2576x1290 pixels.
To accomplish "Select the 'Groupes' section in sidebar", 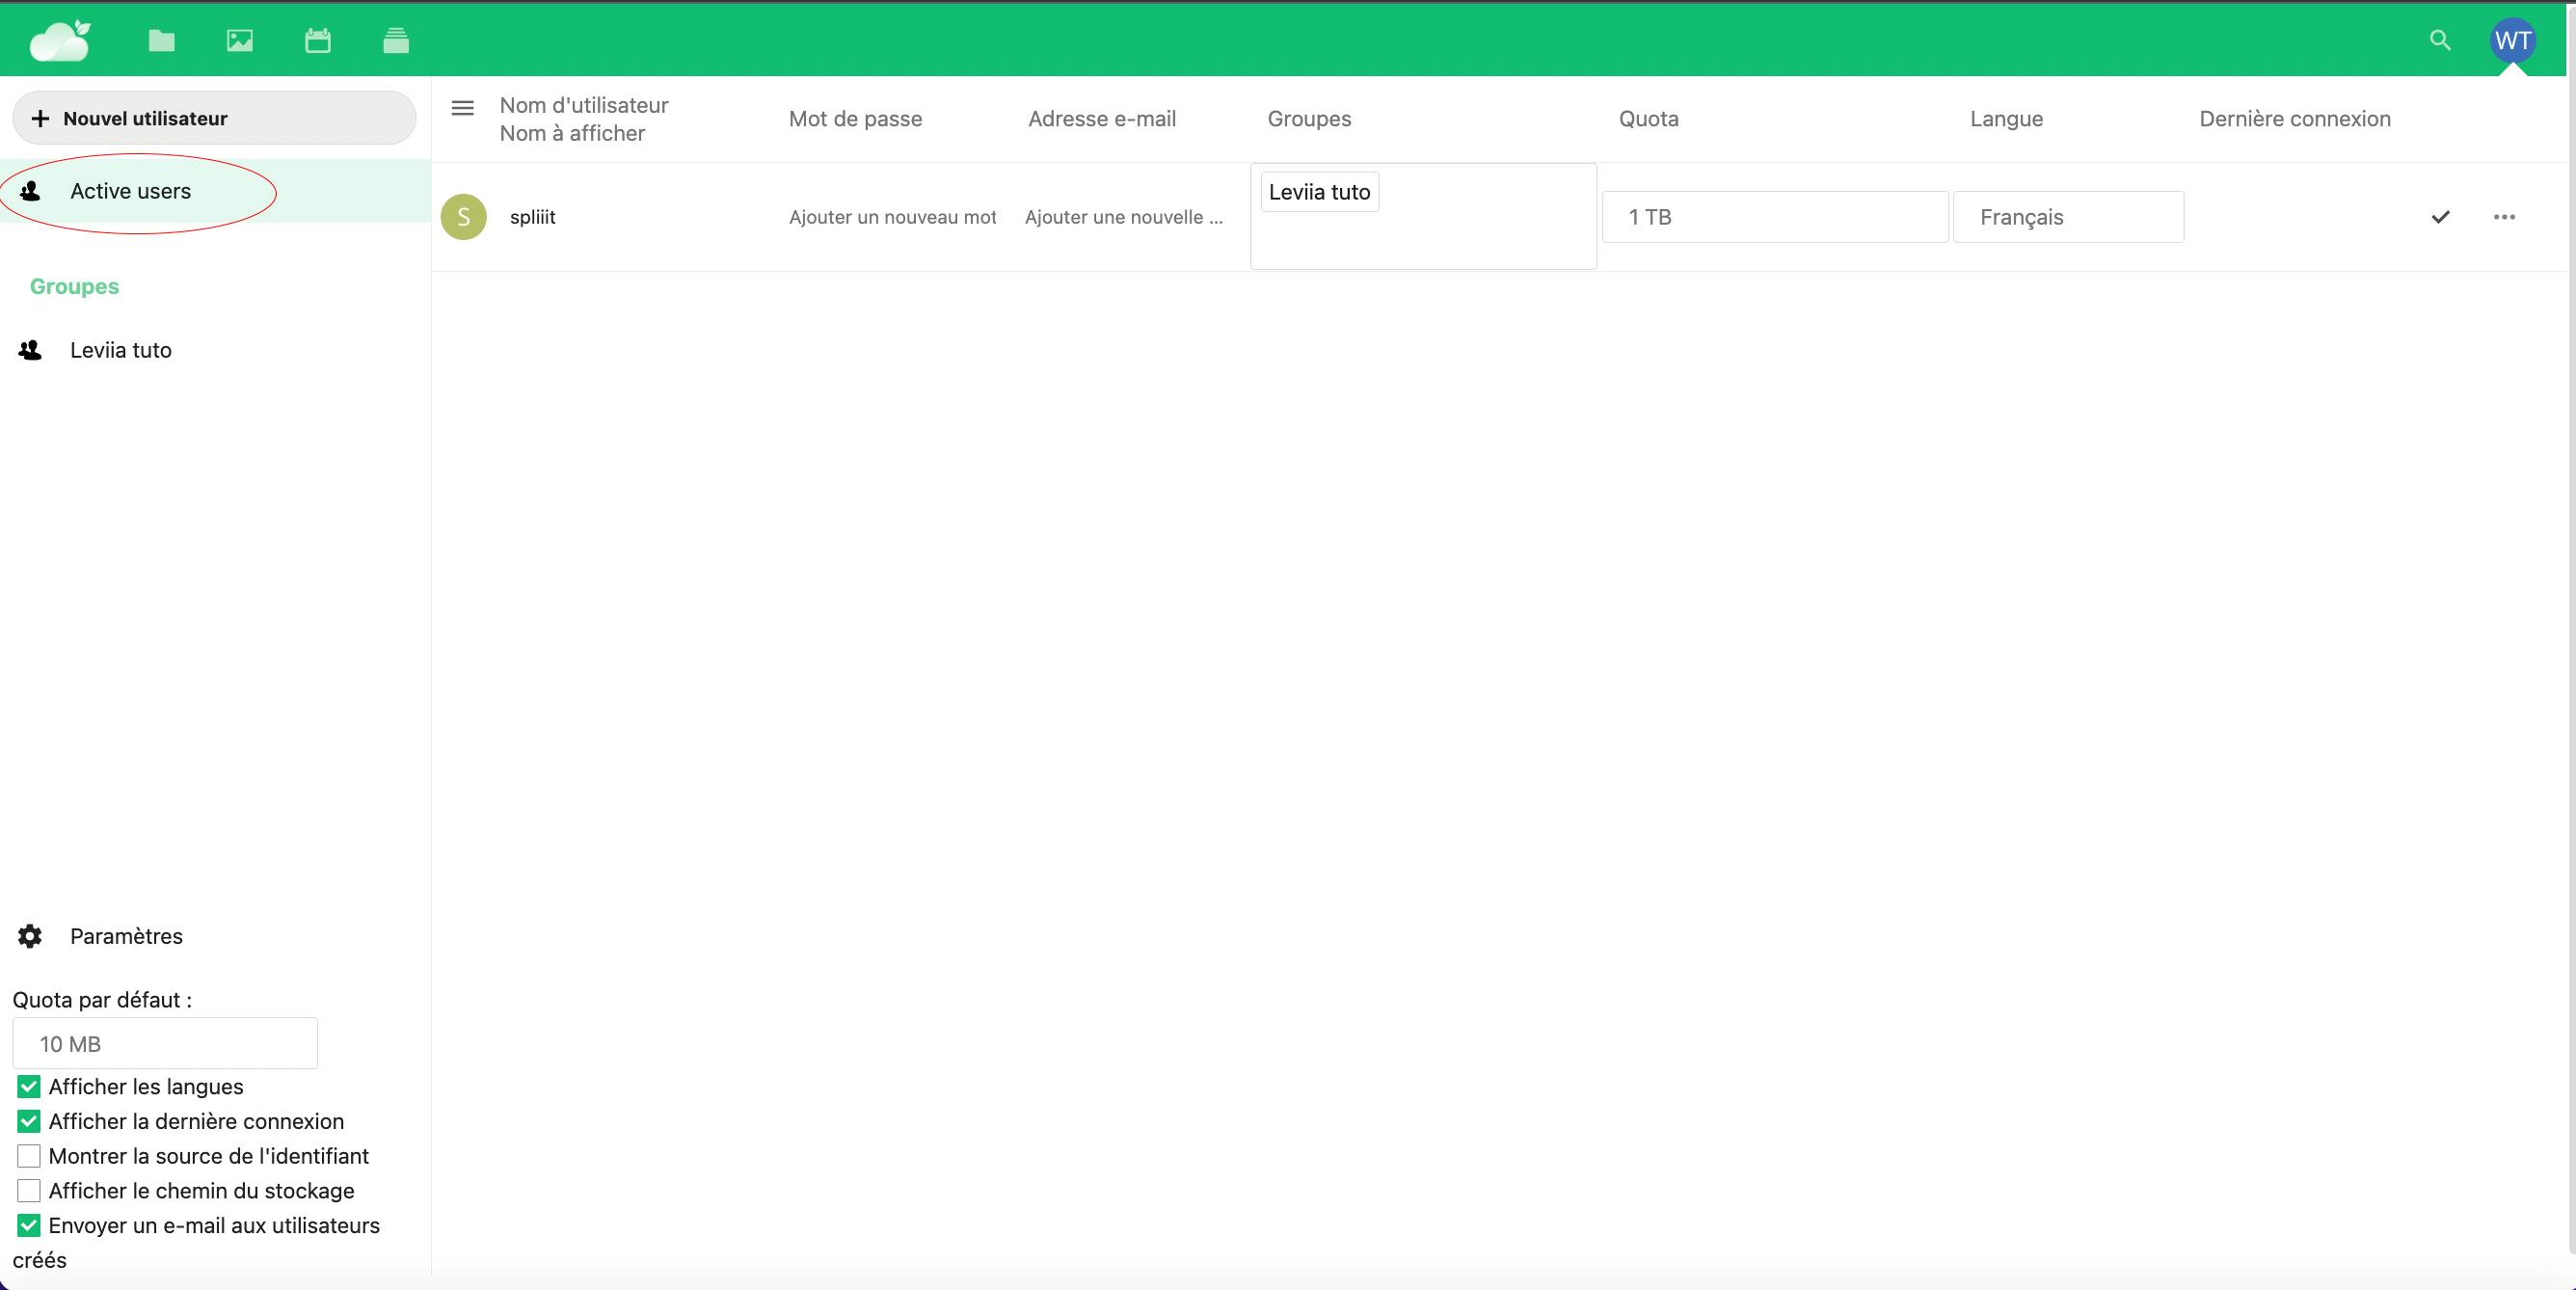I will 72,286.
